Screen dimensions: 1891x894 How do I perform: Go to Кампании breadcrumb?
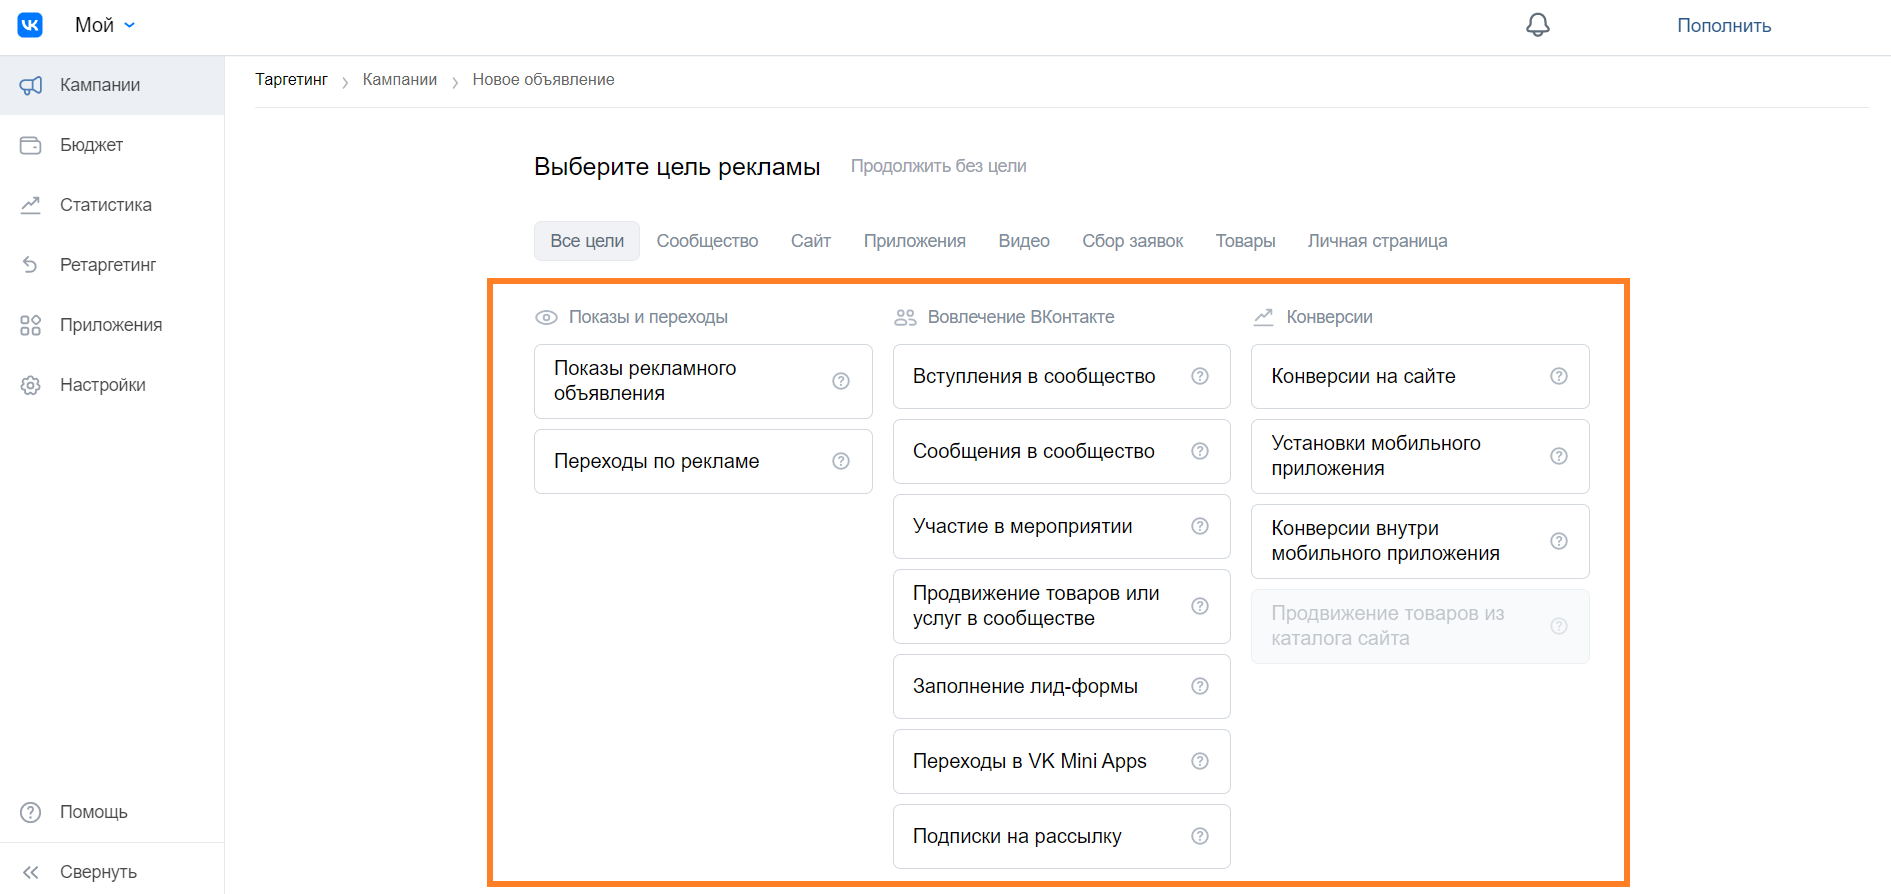(x=400, y=80)
